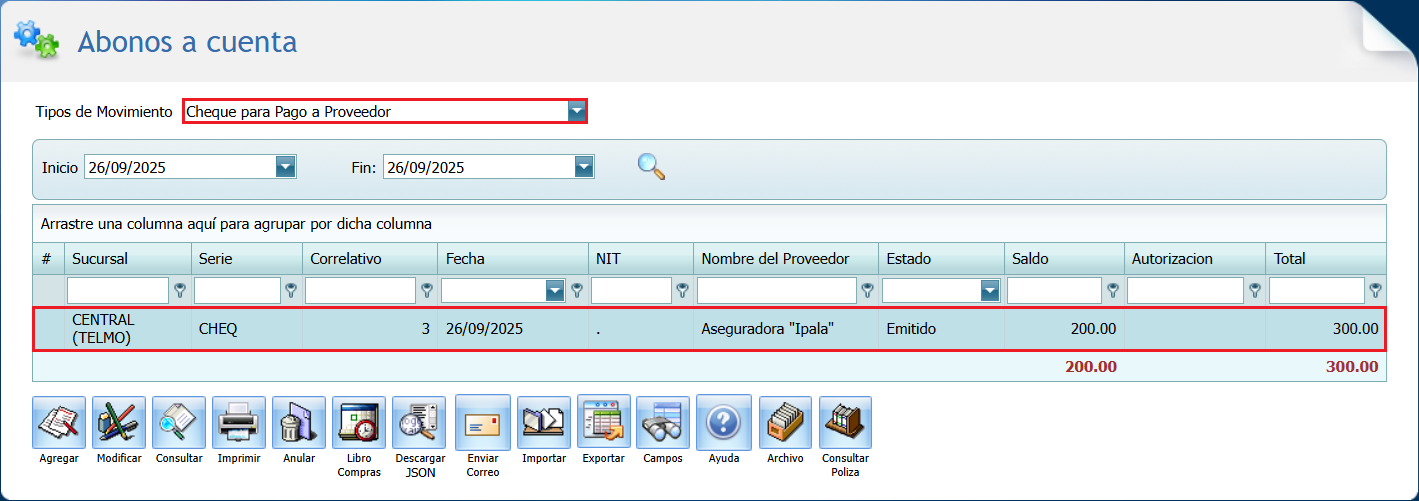Image resolution: width=1419 pixels, height=501 pixels.
Task: Open Consultar to view the record
Action: tap(179, 423)
